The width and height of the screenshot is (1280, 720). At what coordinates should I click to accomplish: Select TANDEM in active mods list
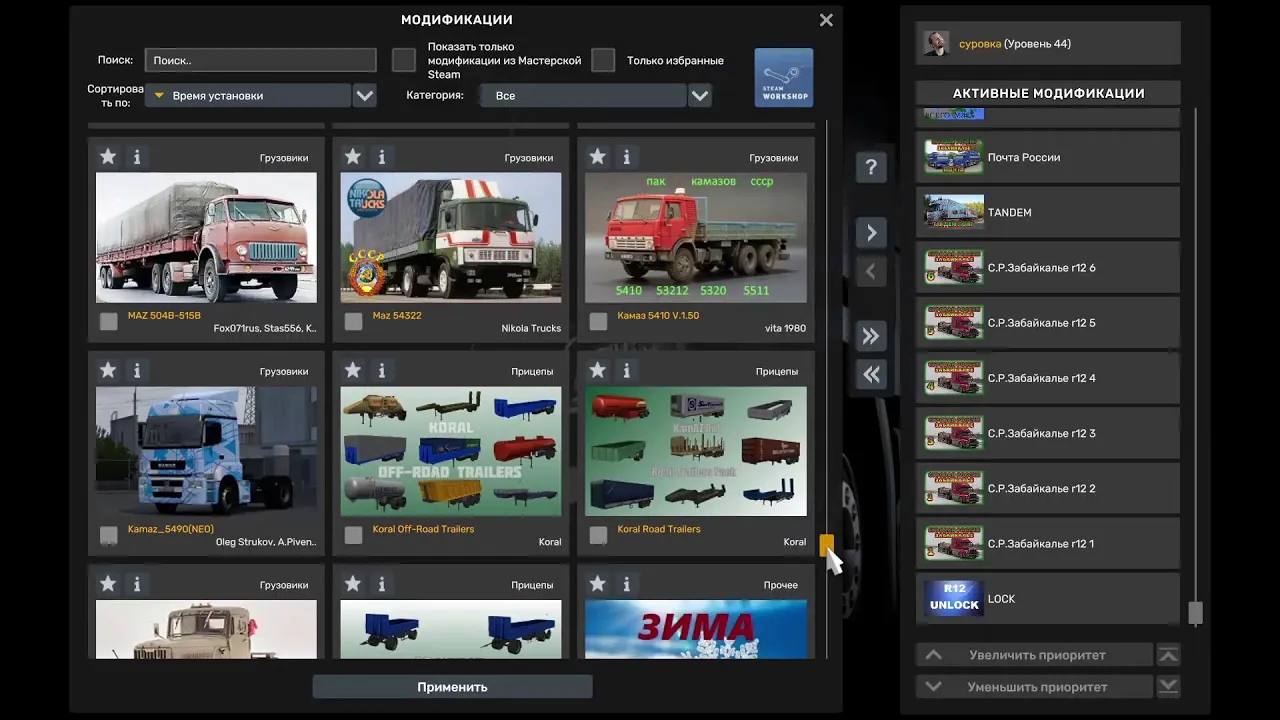[x=1048, y=212]
